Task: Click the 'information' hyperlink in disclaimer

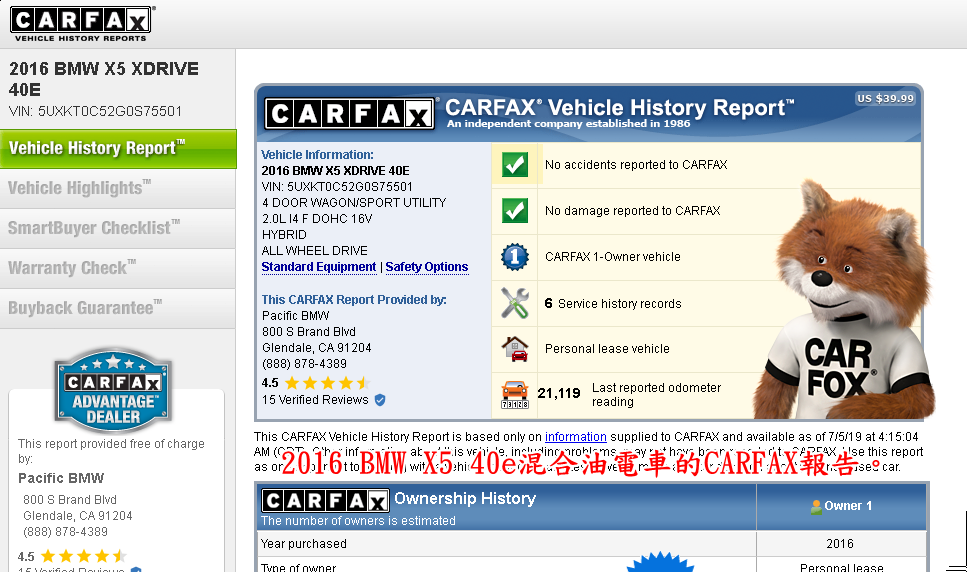Action: coord(576,436)
